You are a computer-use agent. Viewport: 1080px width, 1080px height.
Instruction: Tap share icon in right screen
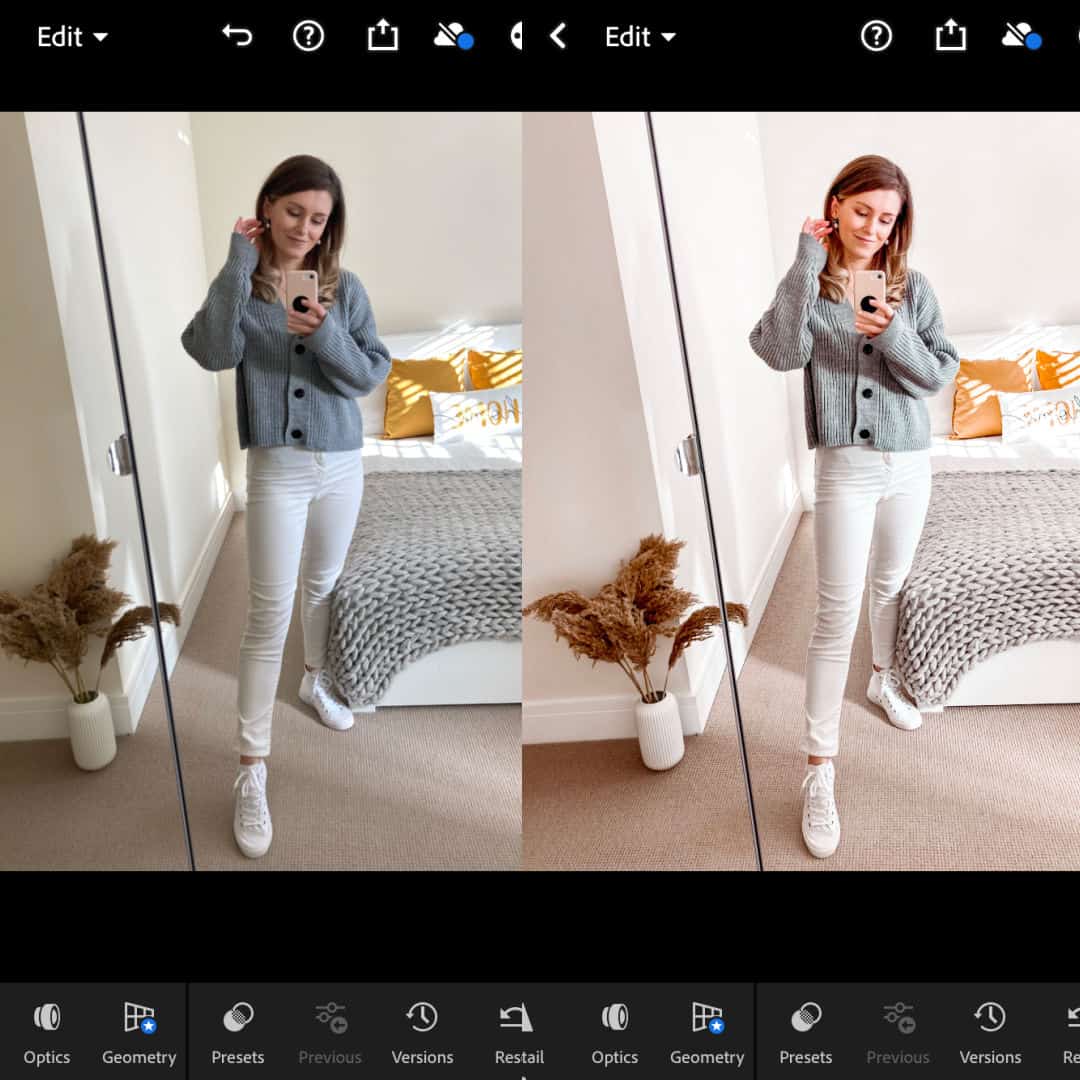[x=951, y=34]
